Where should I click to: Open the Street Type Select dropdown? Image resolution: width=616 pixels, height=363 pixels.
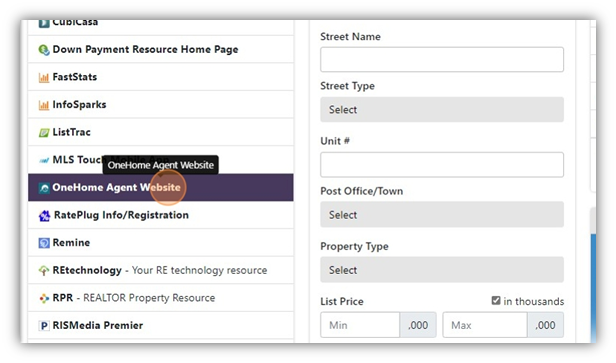click(x=442, y=110)
